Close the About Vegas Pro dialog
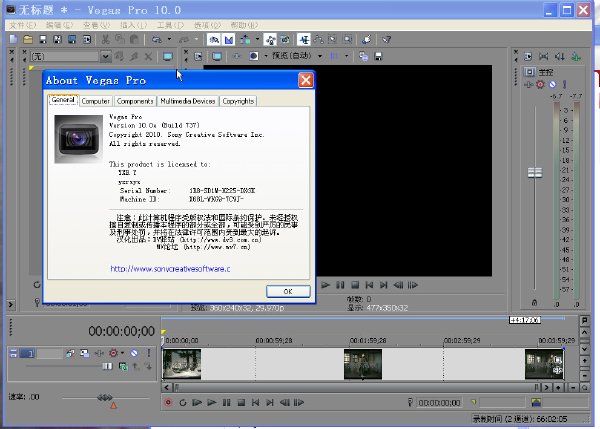The image size is (600, 429). coord(306,80)
